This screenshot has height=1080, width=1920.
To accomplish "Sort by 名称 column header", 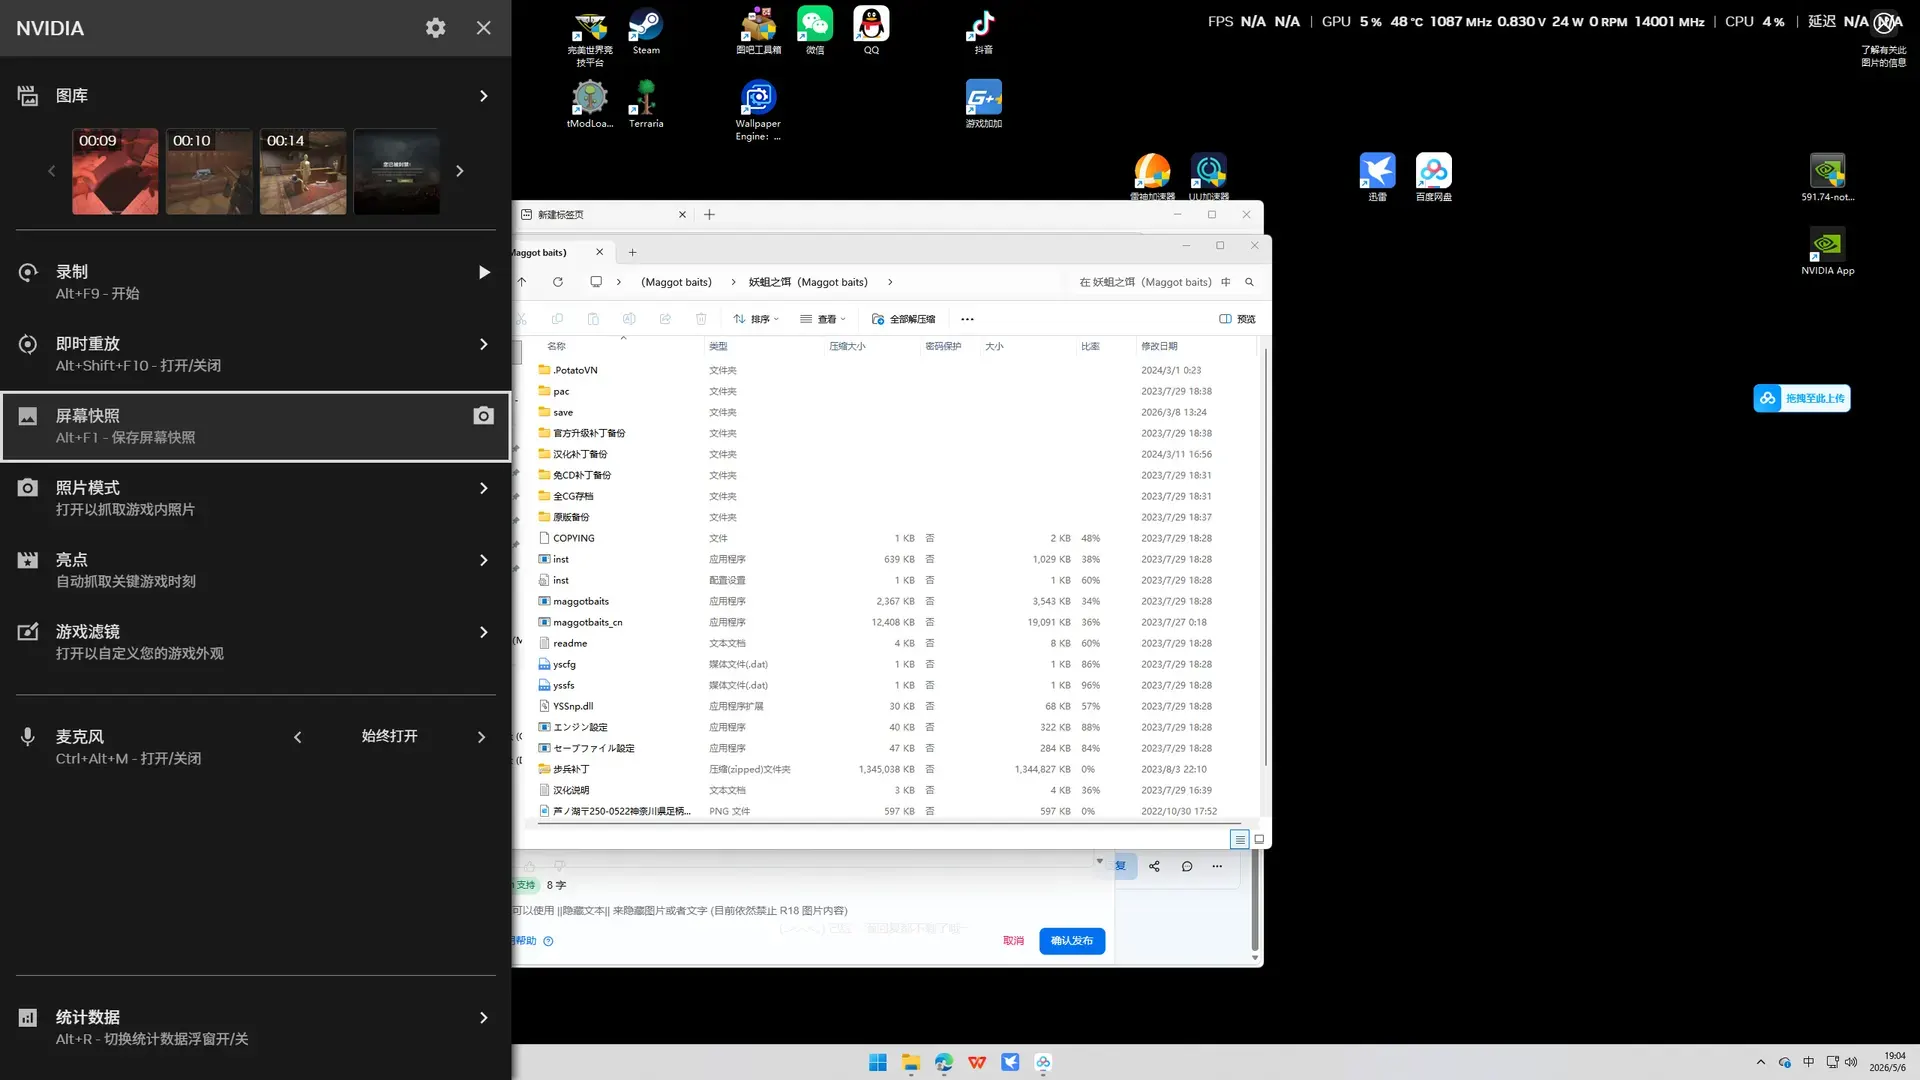I will 556,346.
